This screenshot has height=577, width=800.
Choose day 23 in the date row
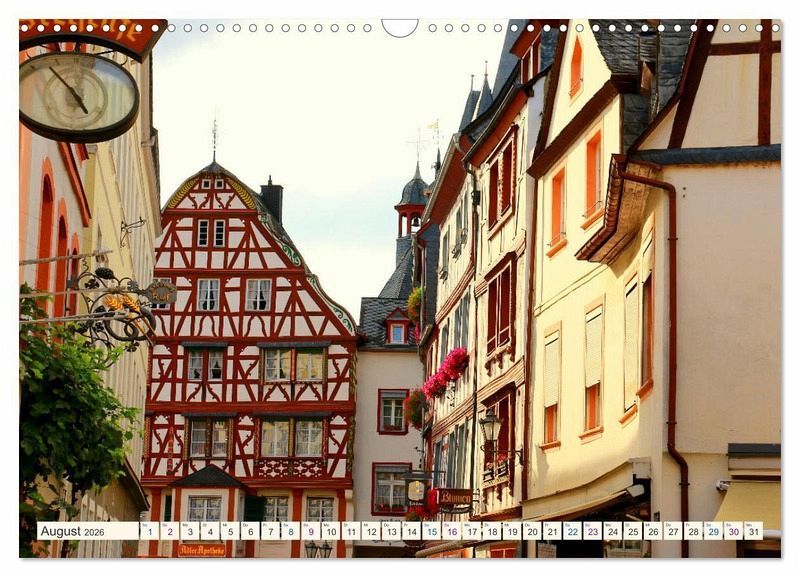(592, 531)
